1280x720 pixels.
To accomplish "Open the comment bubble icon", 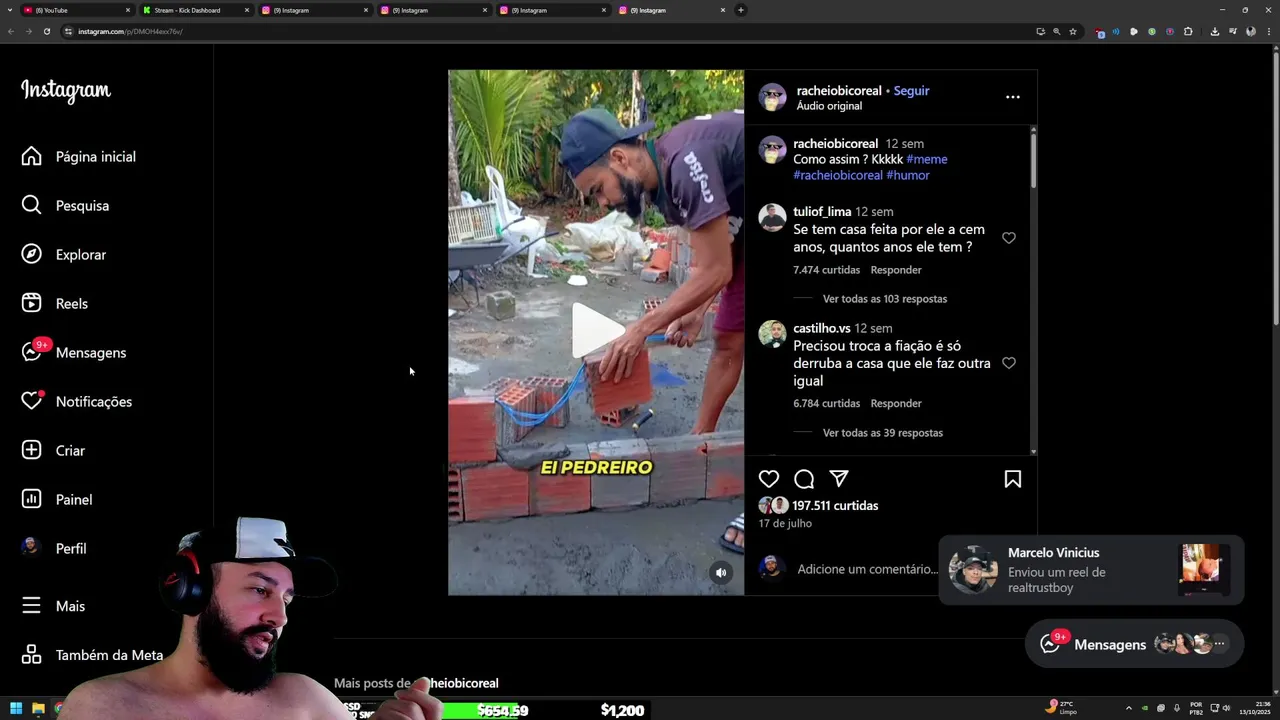I will coord(804,479).
